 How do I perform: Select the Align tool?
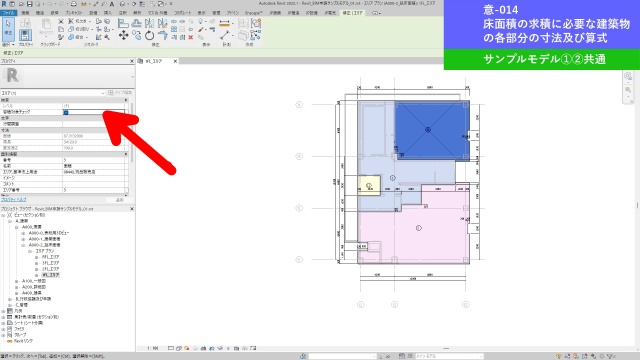[123, 23]
